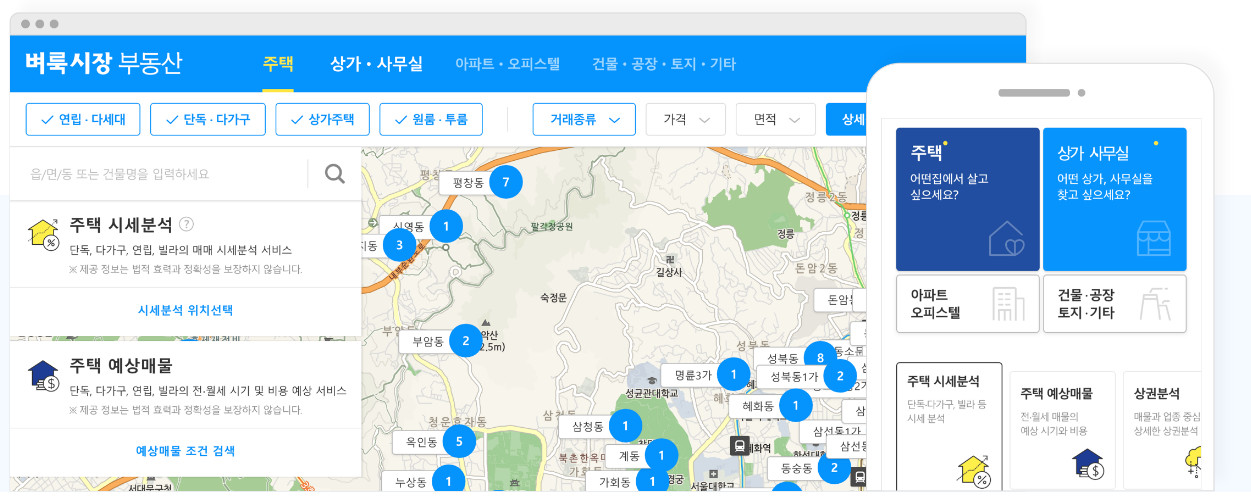Select the 신영동 cluster marker 1
This screenshot has width=1251, height=502.
[x=446, y=226]
